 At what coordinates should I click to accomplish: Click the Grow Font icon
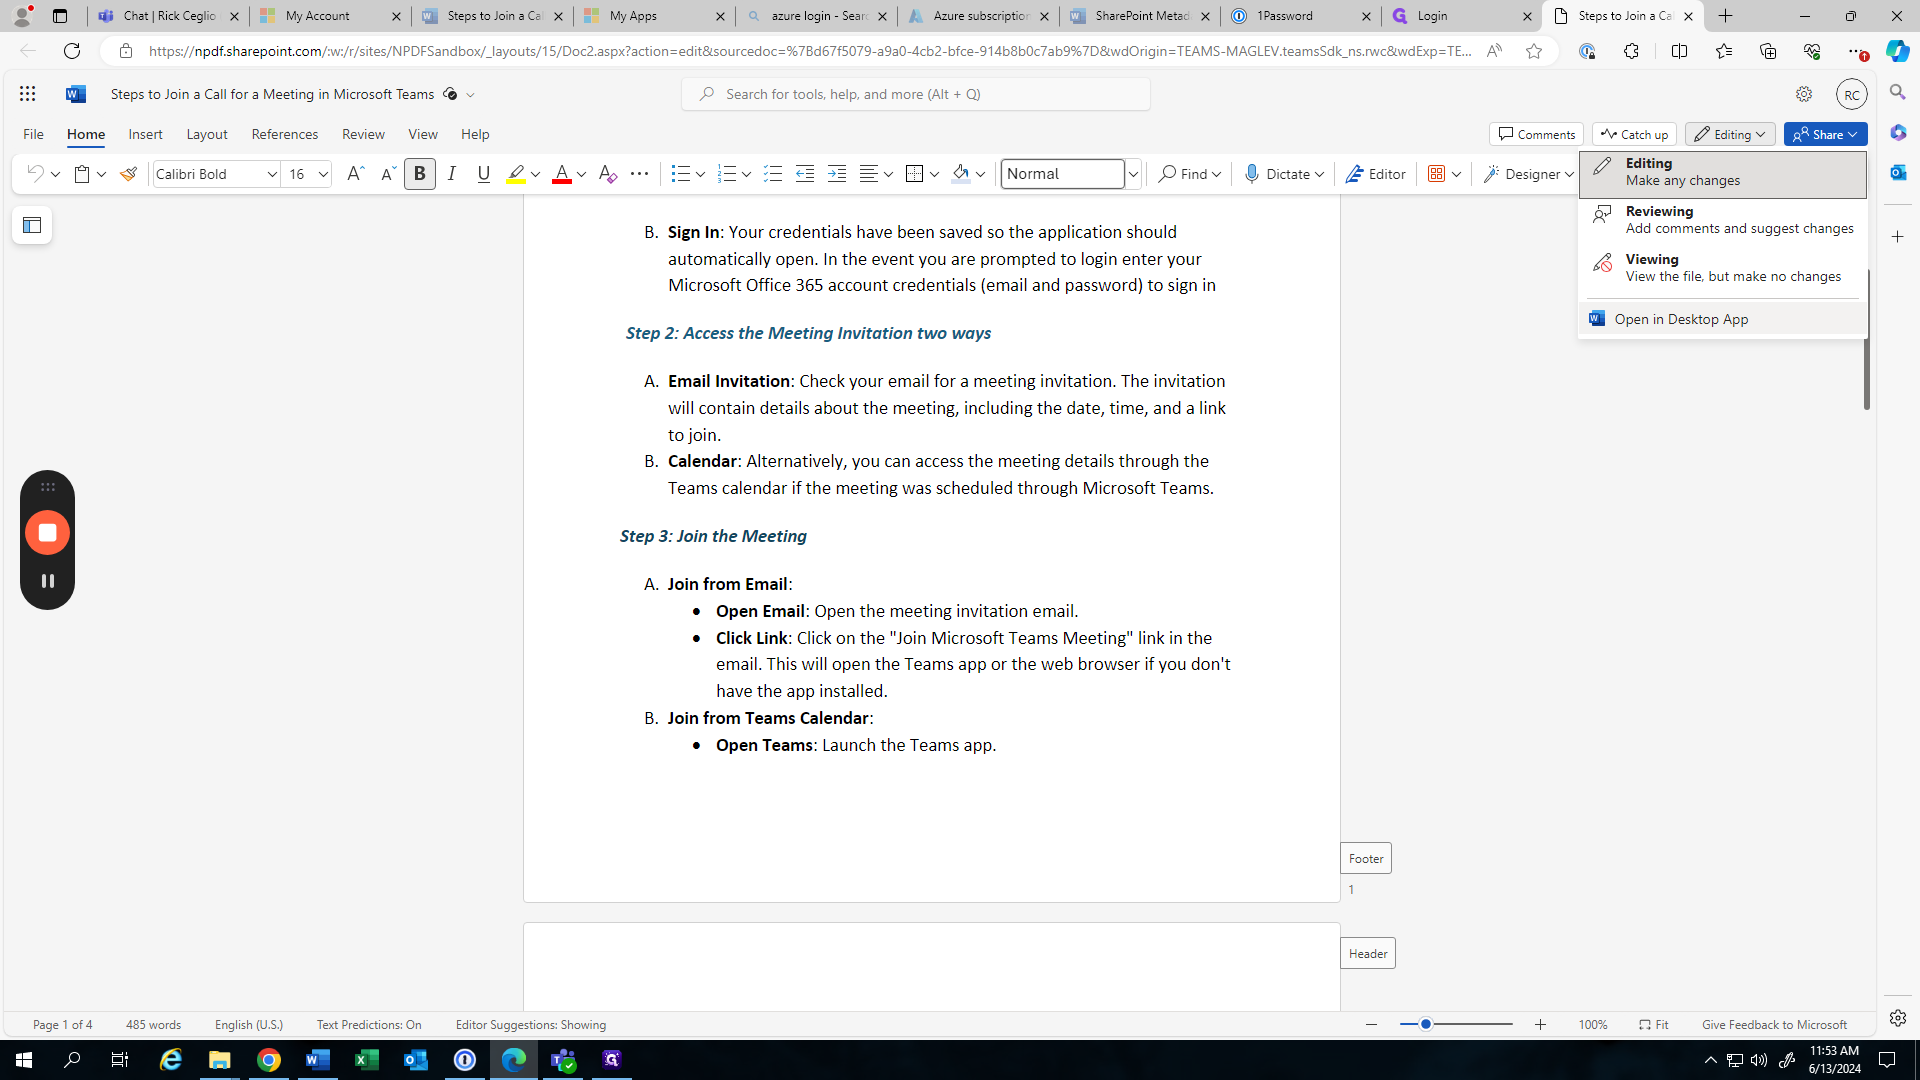pyautogui.click(x=355, y=174)
